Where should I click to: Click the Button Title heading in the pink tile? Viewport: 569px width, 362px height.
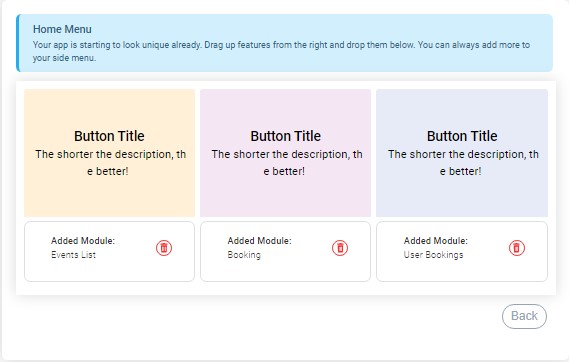tap(286, 136)
